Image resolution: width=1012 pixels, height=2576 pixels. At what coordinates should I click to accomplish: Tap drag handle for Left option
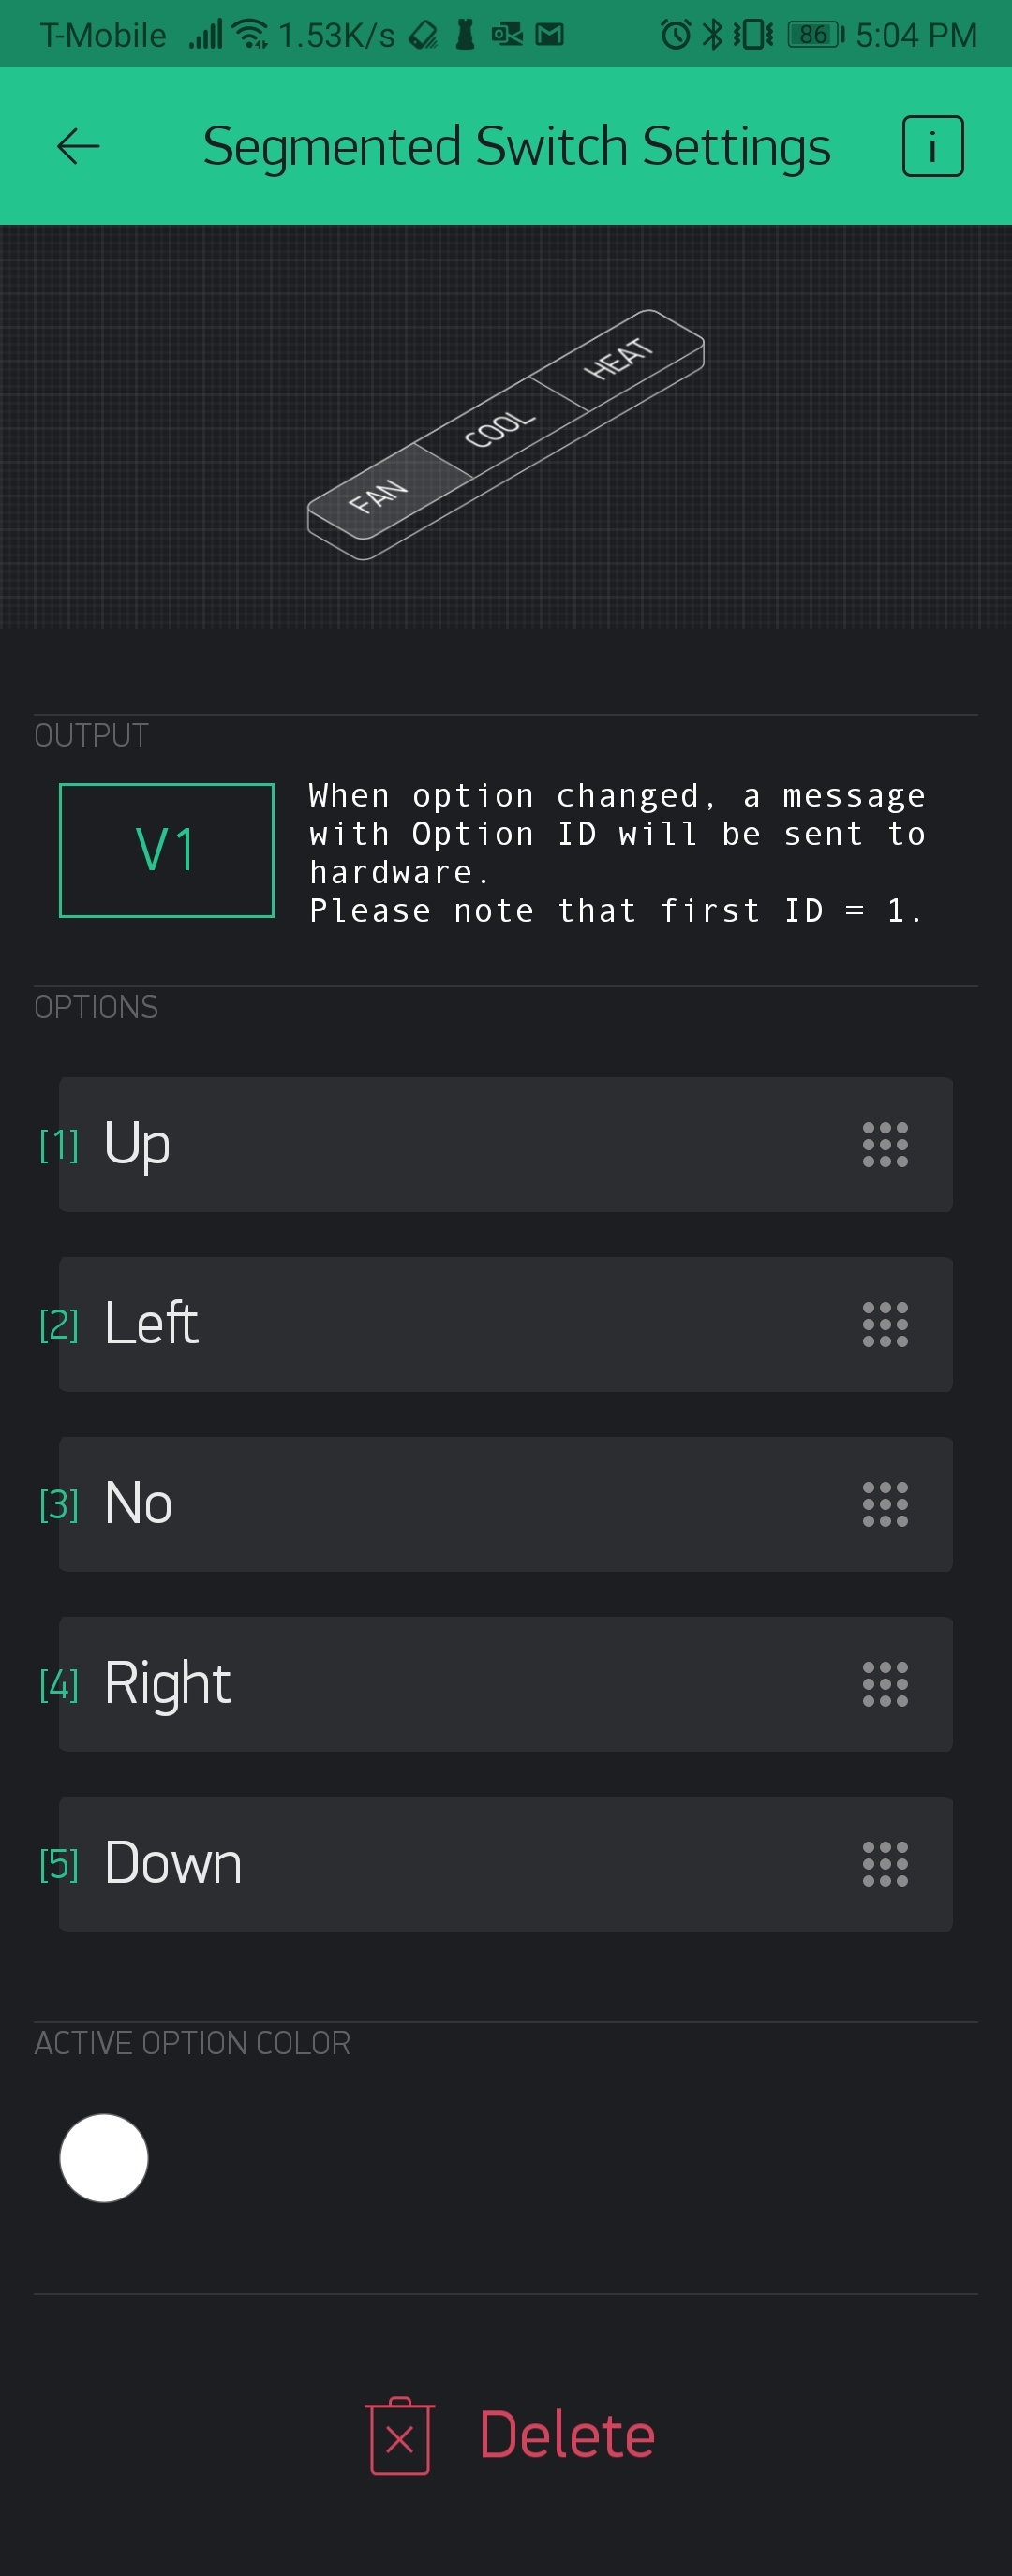pos(885,1325)
